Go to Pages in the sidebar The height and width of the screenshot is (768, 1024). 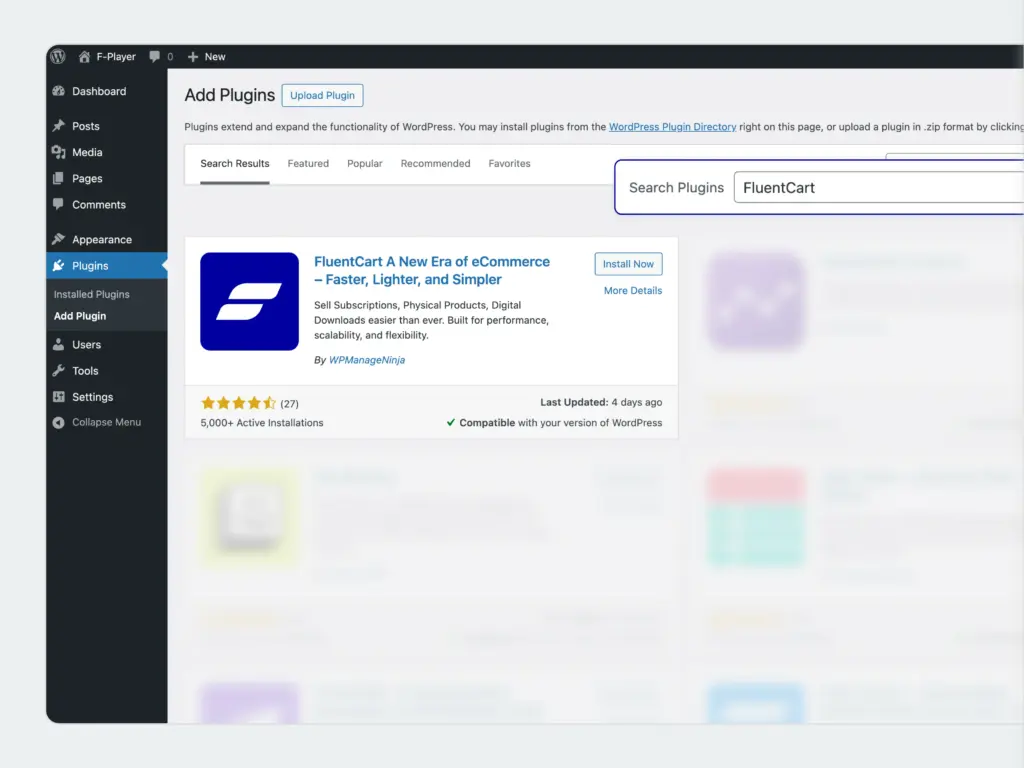[87, 178]
